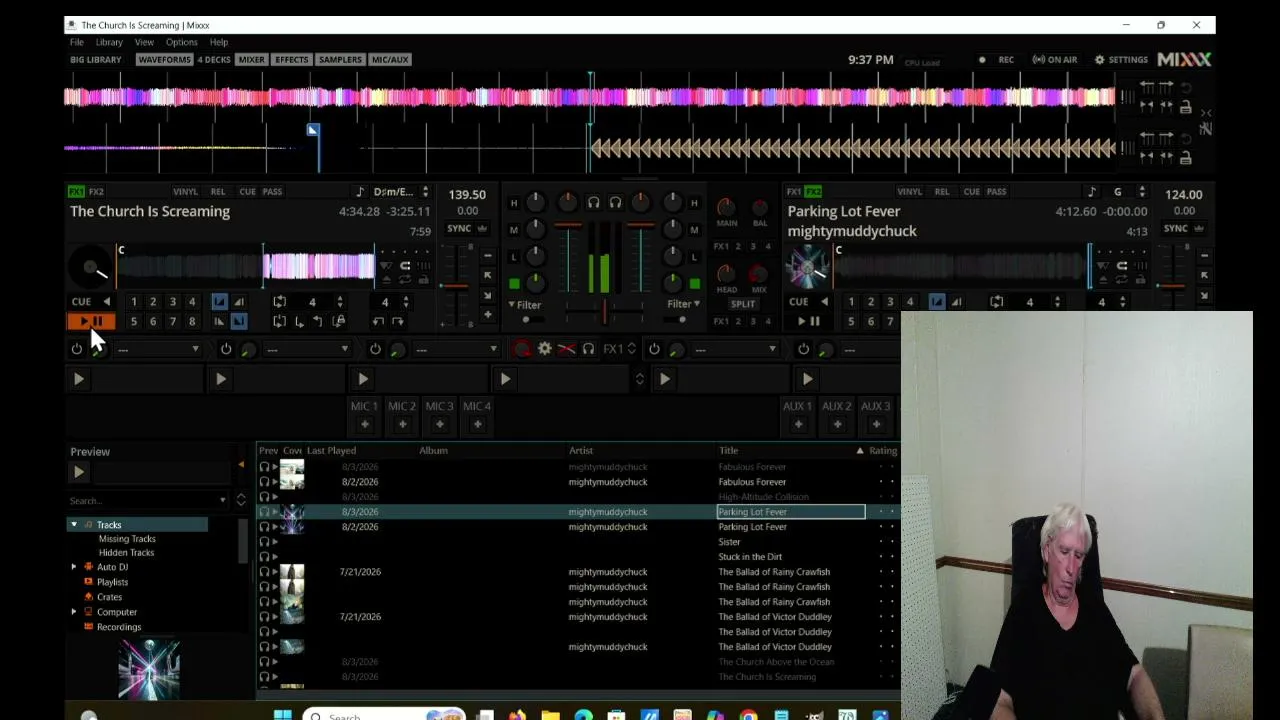Toggle deck 1 SYNC
Screen dimensions: 1280x720
point(459,229)
